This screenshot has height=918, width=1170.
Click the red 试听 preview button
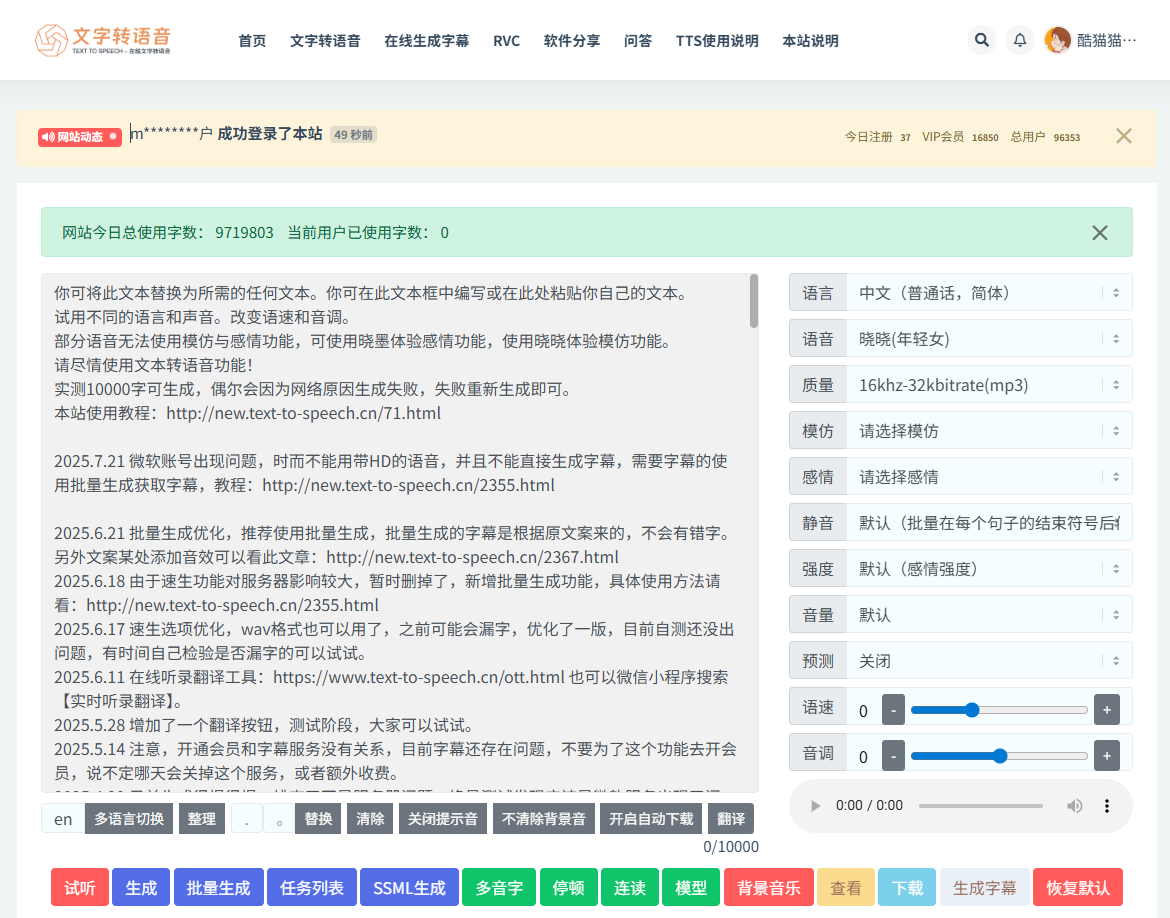click(80, 888)
